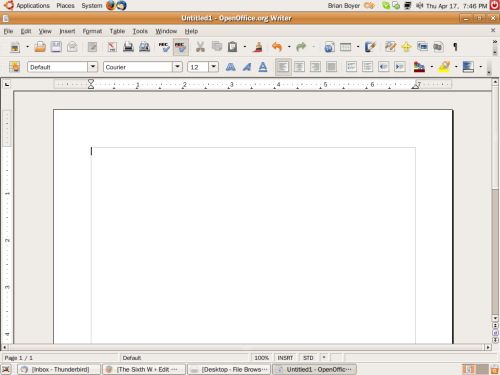Apply Background Color swatch
This screenshot has height=375, width=500.
[468, 67]
